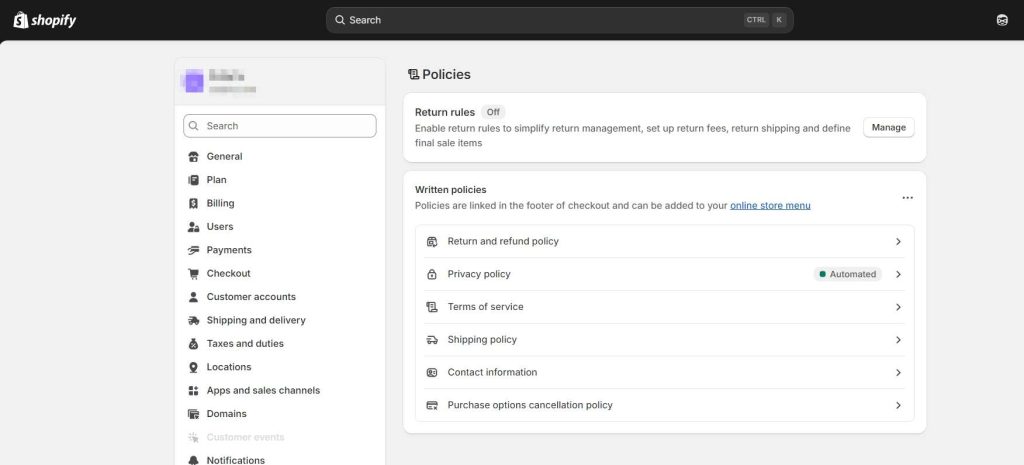Click the Billing receipt icon

pos(193,204)
